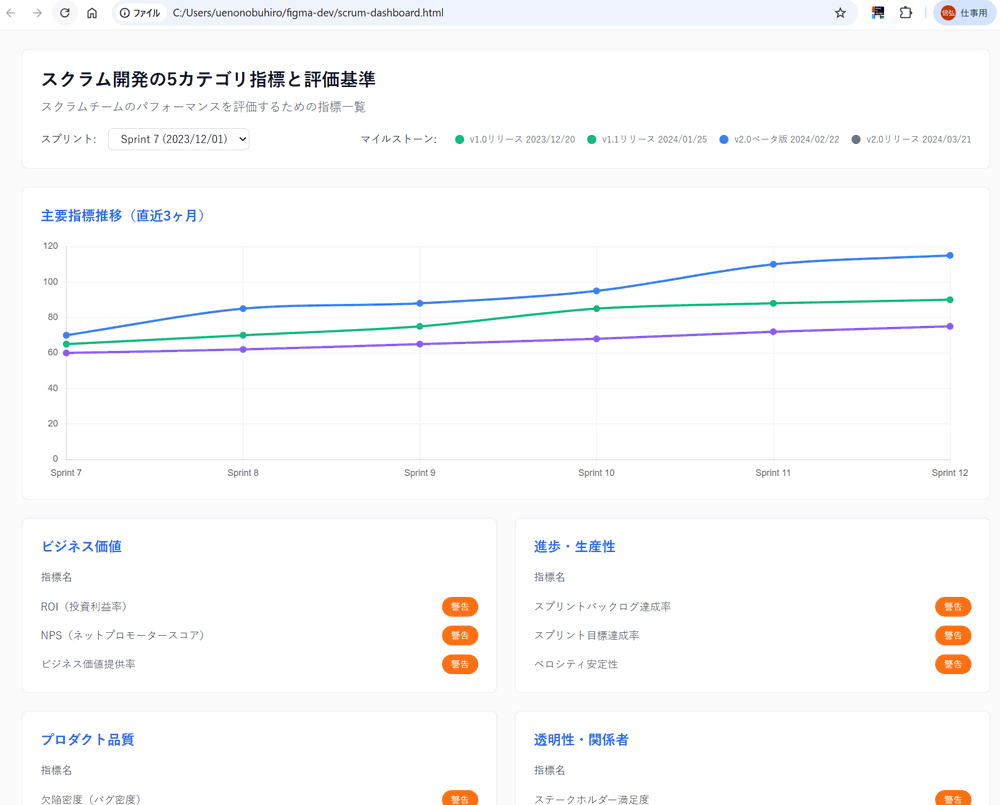Click the 警告 badge next to ROI（投資利益率）

tap(460, 607)
